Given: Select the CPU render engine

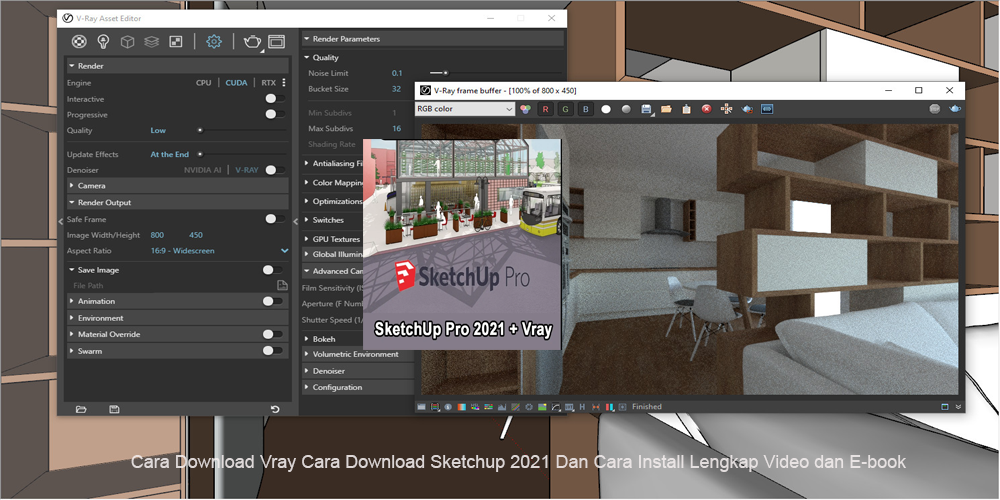Looking at the screenshot, I should click(203, 83).
